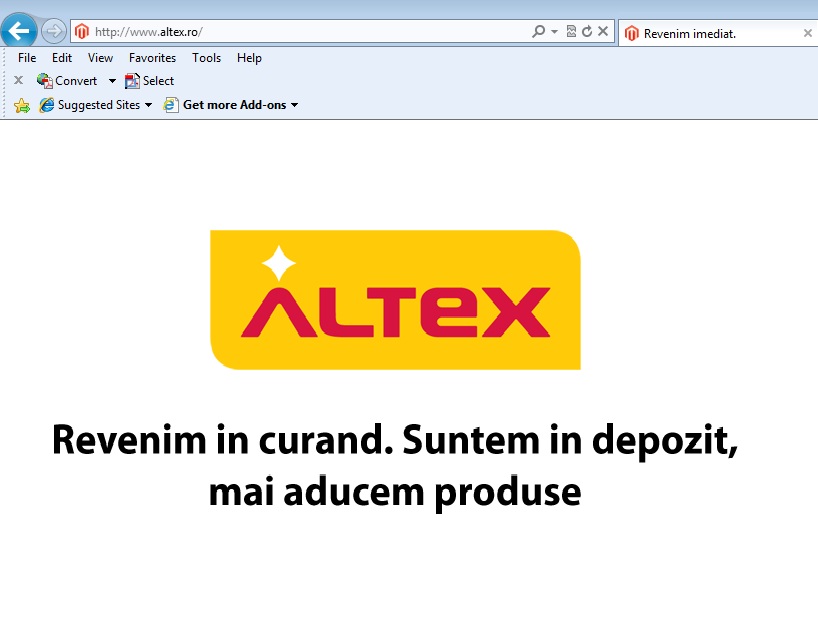Viewport: 818px width, 621px height.
Task: Open Suggested Sites link
Action: [x=99, y=105]
